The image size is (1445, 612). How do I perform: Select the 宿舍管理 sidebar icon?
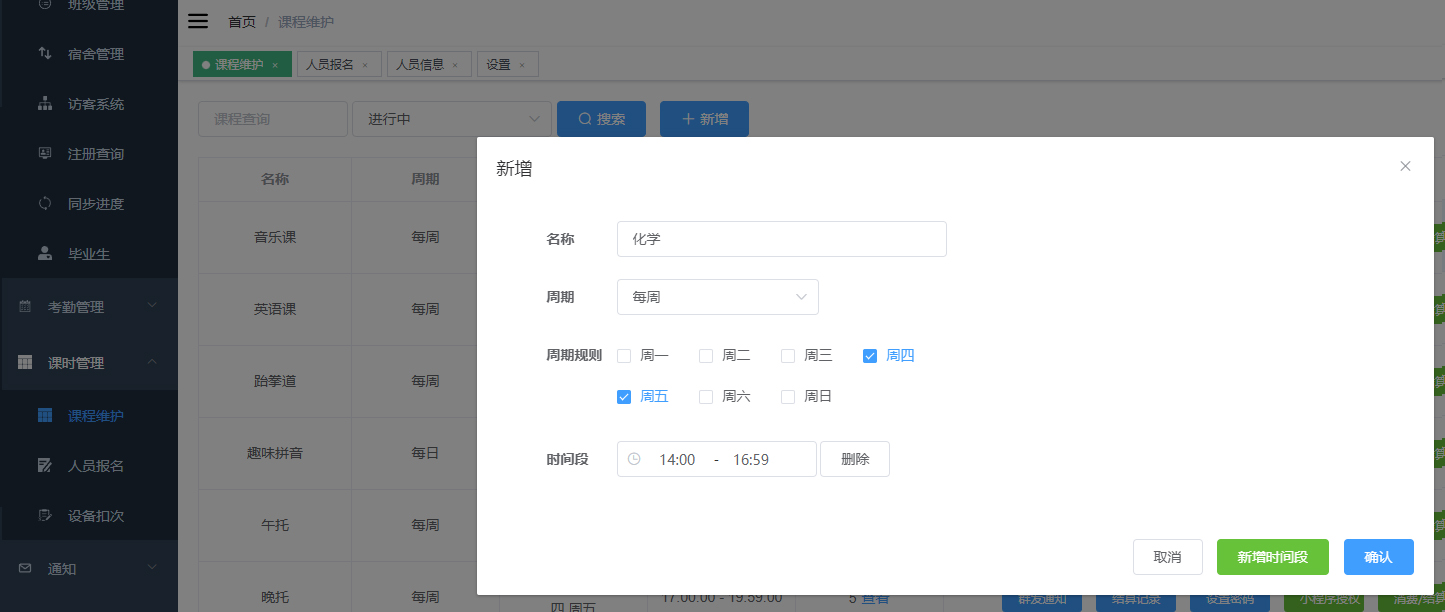point(44,53)
